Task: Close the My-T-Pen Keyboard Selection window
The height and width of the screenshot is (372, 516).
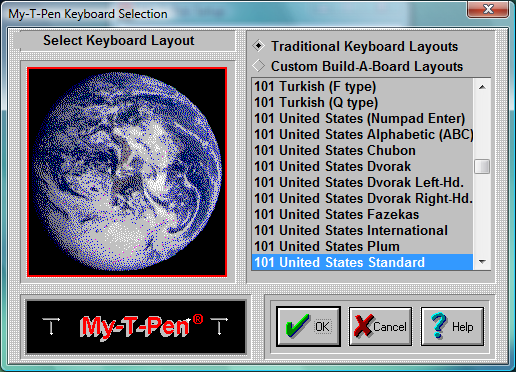Action: (x=488, y=9)
